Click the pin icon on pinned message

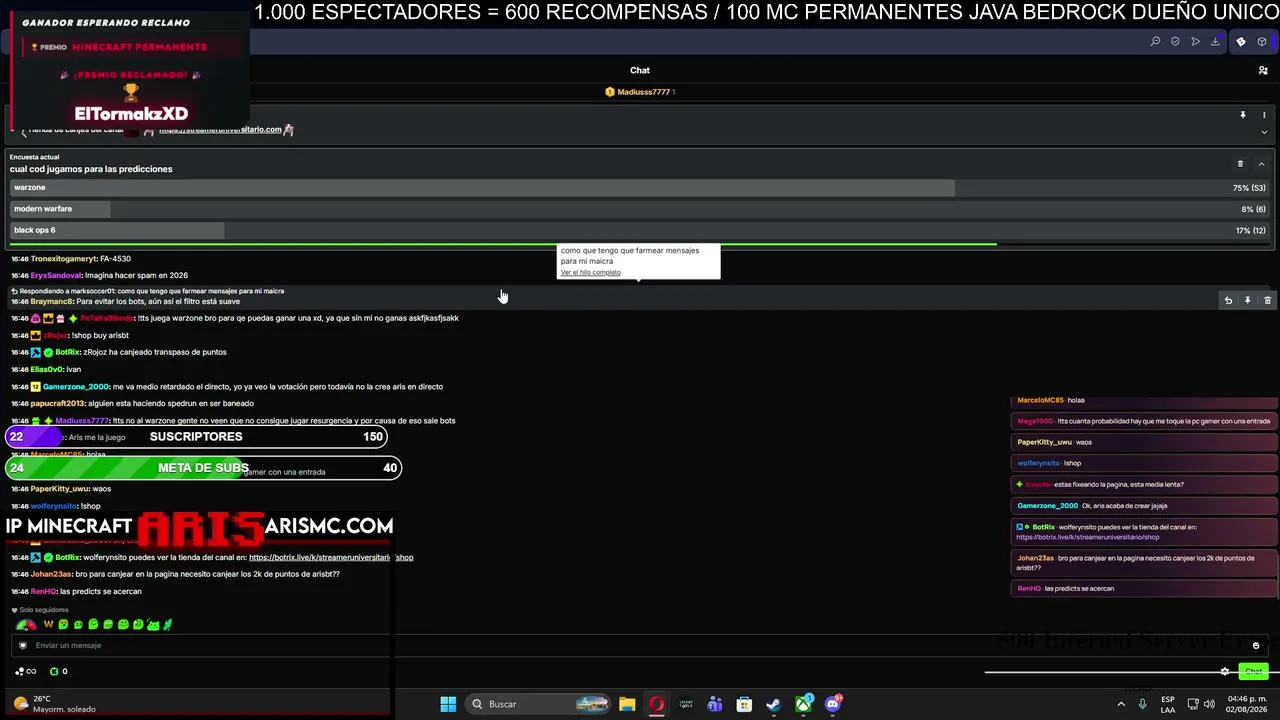coord(1243,115)
